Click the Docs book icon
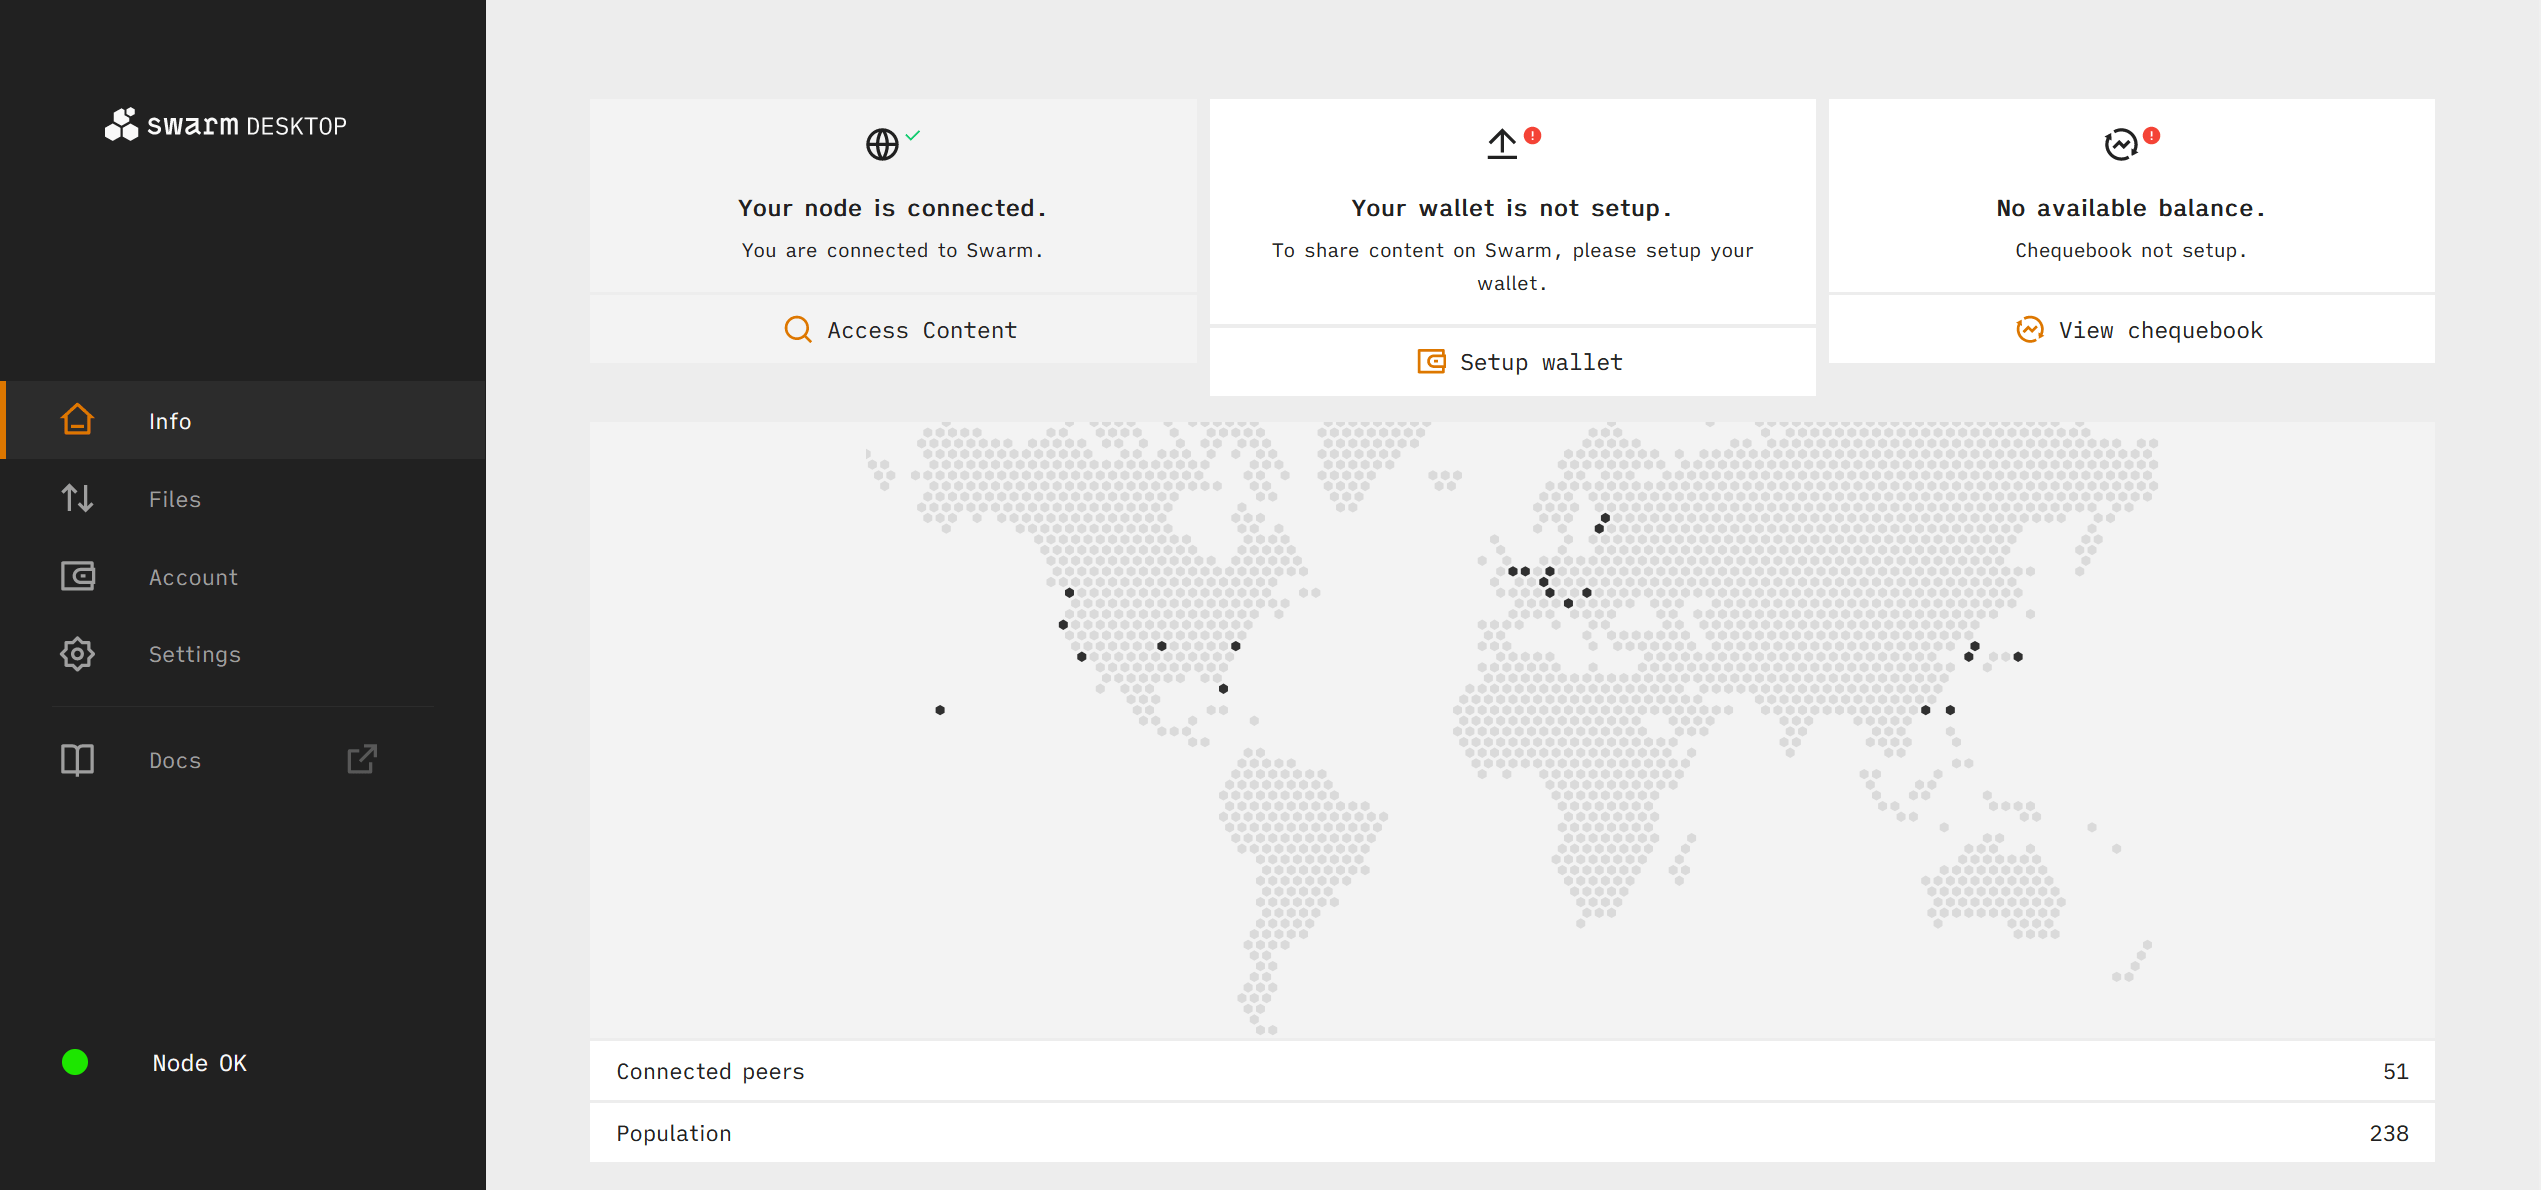The image size is (2541, 1190). 77,760
